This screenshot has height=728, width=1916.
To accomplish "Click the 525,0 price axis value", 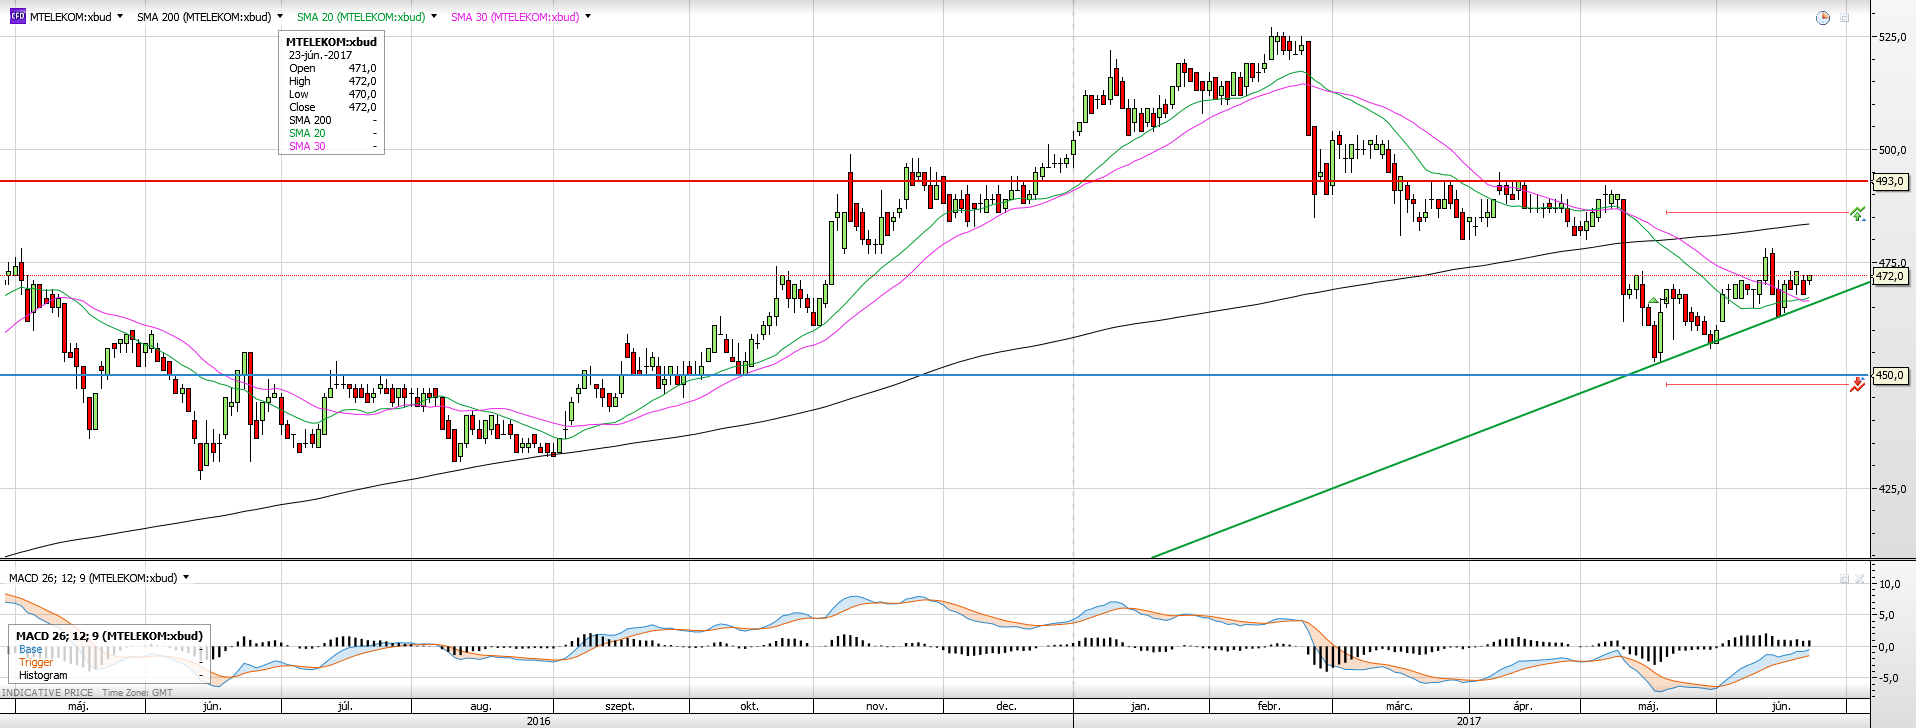I will click(1893, 37).
